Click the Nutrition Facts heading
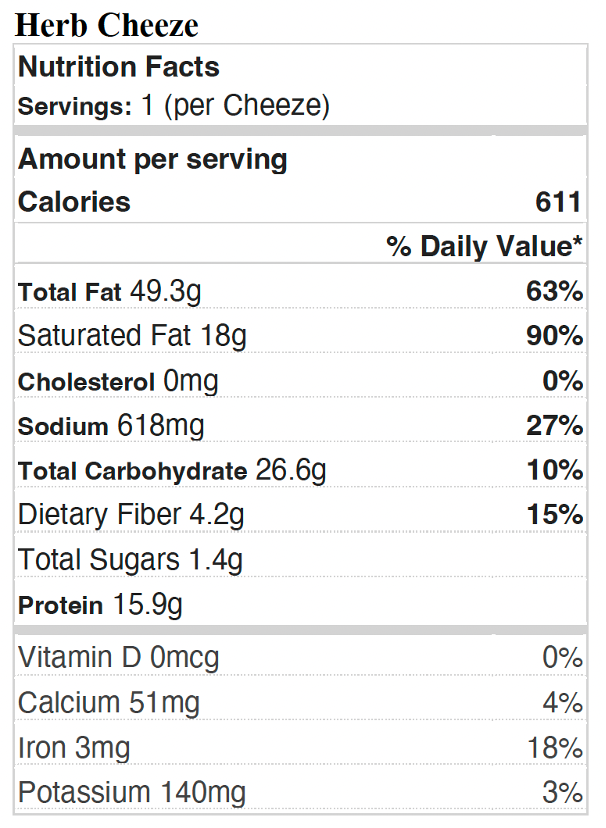Image resolution: width=606 pixels, height=828 pixels. click(119, 67)
